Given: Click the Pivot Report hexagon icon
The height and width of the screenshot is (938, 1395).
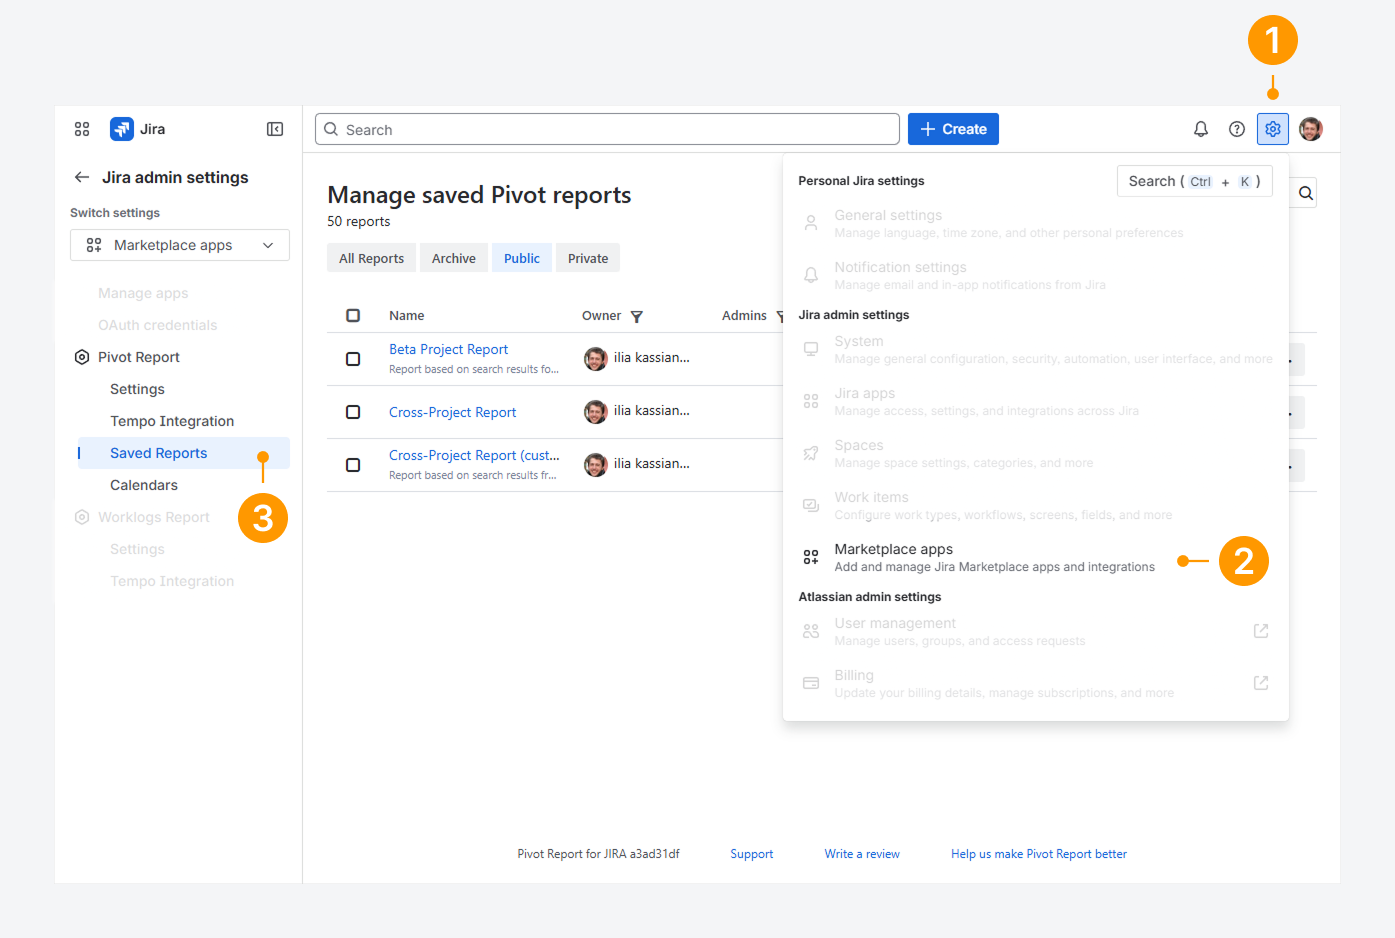Looking at the screenshot, I should 82,357.
